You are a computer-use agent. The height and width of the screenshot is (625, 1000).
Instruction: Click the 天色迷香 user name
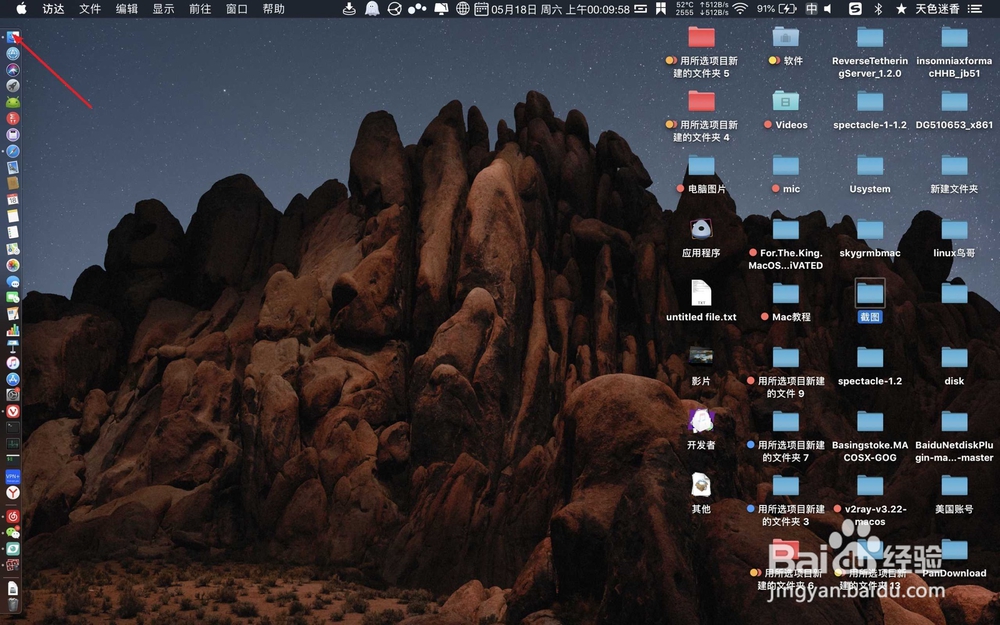(937, 9)
